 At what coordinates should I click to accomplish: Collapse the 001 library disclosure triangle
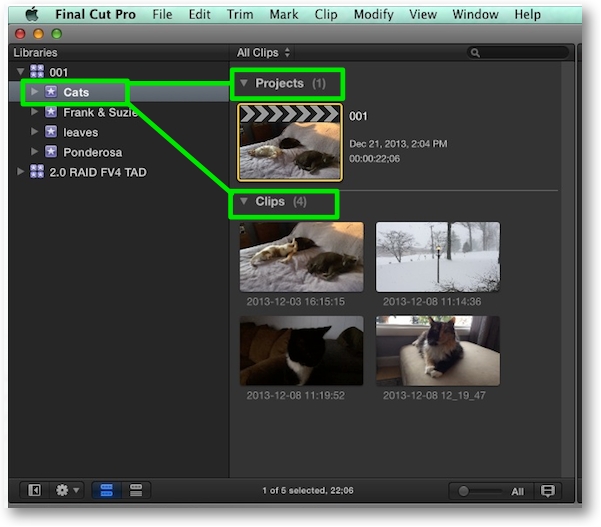click(21, 71)
